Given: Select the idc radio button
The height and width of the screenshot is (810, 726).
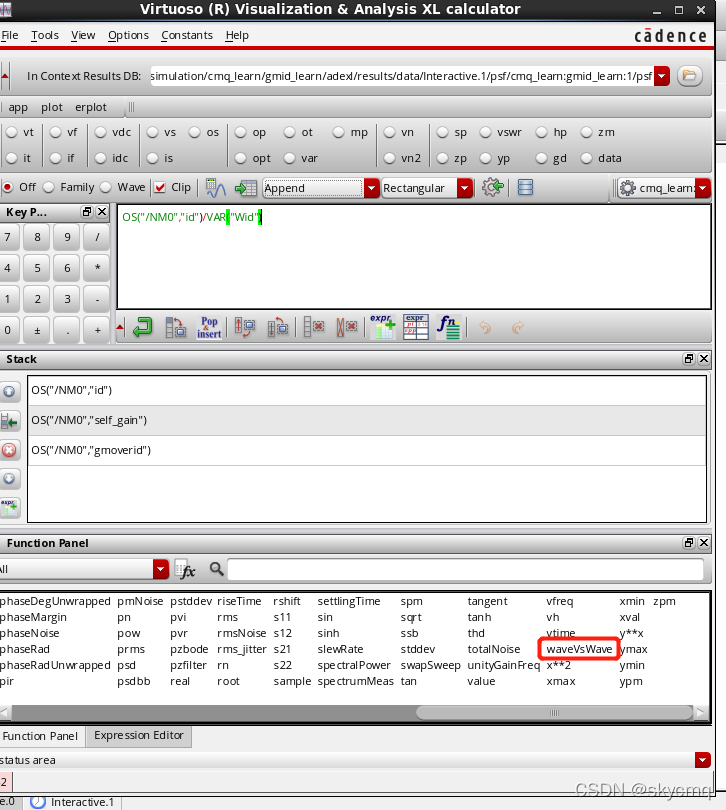Looking at the screenshot, I should [100, 158].
